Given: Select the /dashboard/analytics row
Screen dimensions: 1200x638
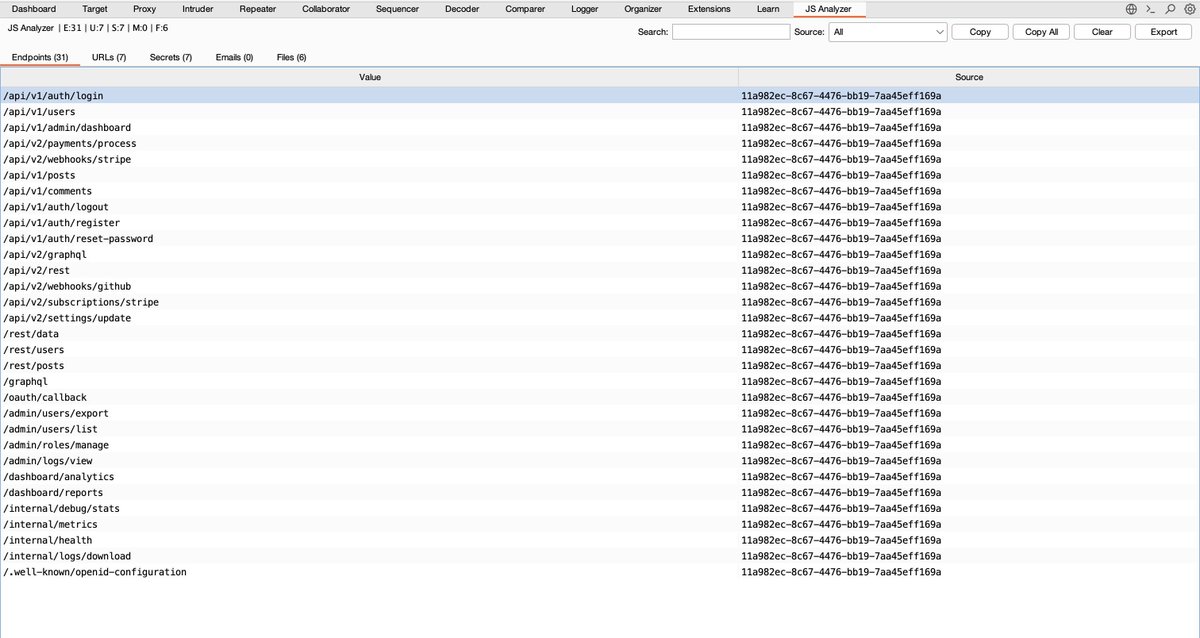Looking at the screenshot, I should tap(600, 477).
